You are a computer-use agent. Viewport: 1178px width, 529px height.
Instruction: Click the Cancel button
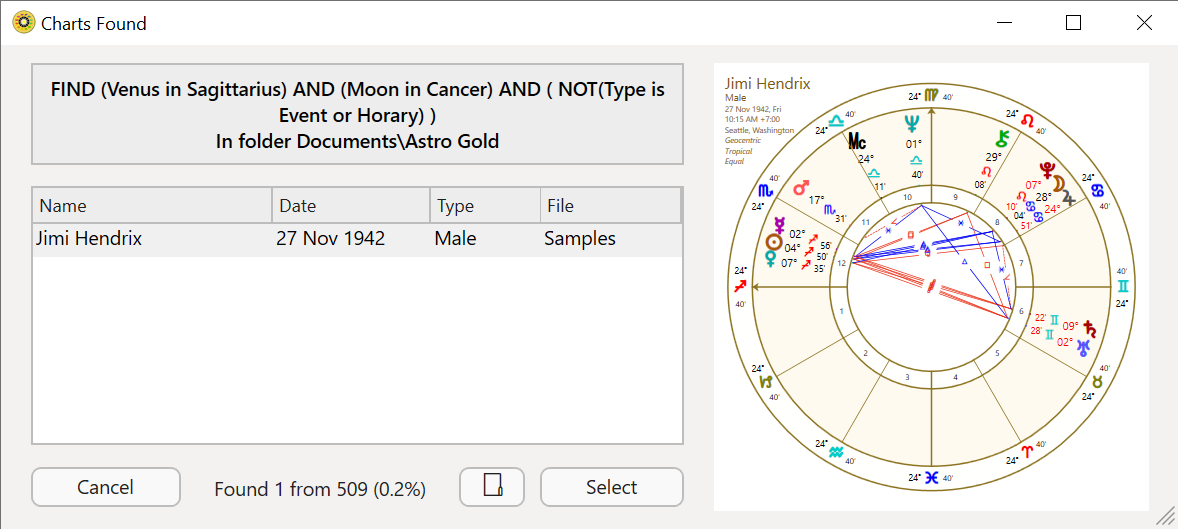[x=106, y=487]
